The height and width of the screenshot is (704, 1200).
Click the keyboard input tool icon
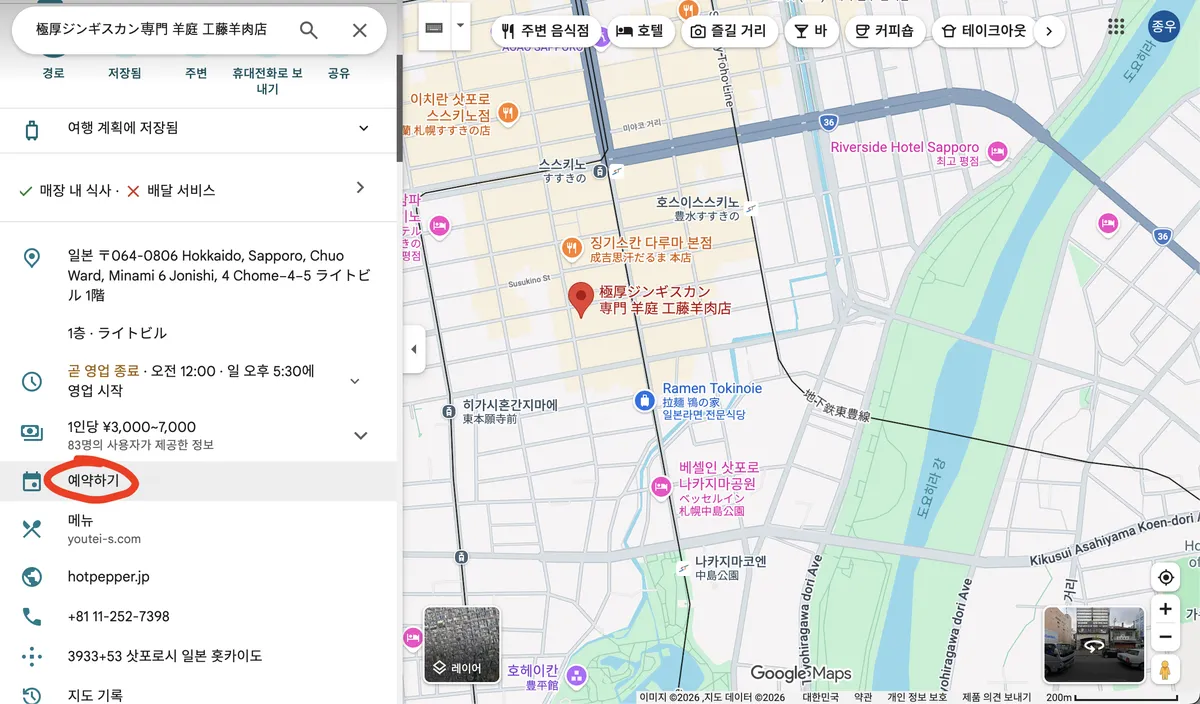(434, 27)
